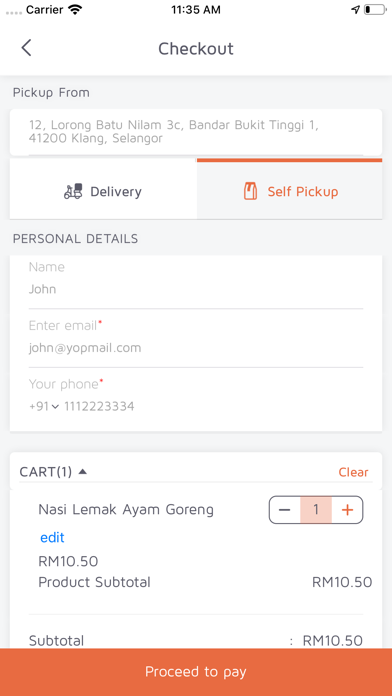Open the +91 country code dropdown
This screenshot has height=696, width=392.
(44, 406)
